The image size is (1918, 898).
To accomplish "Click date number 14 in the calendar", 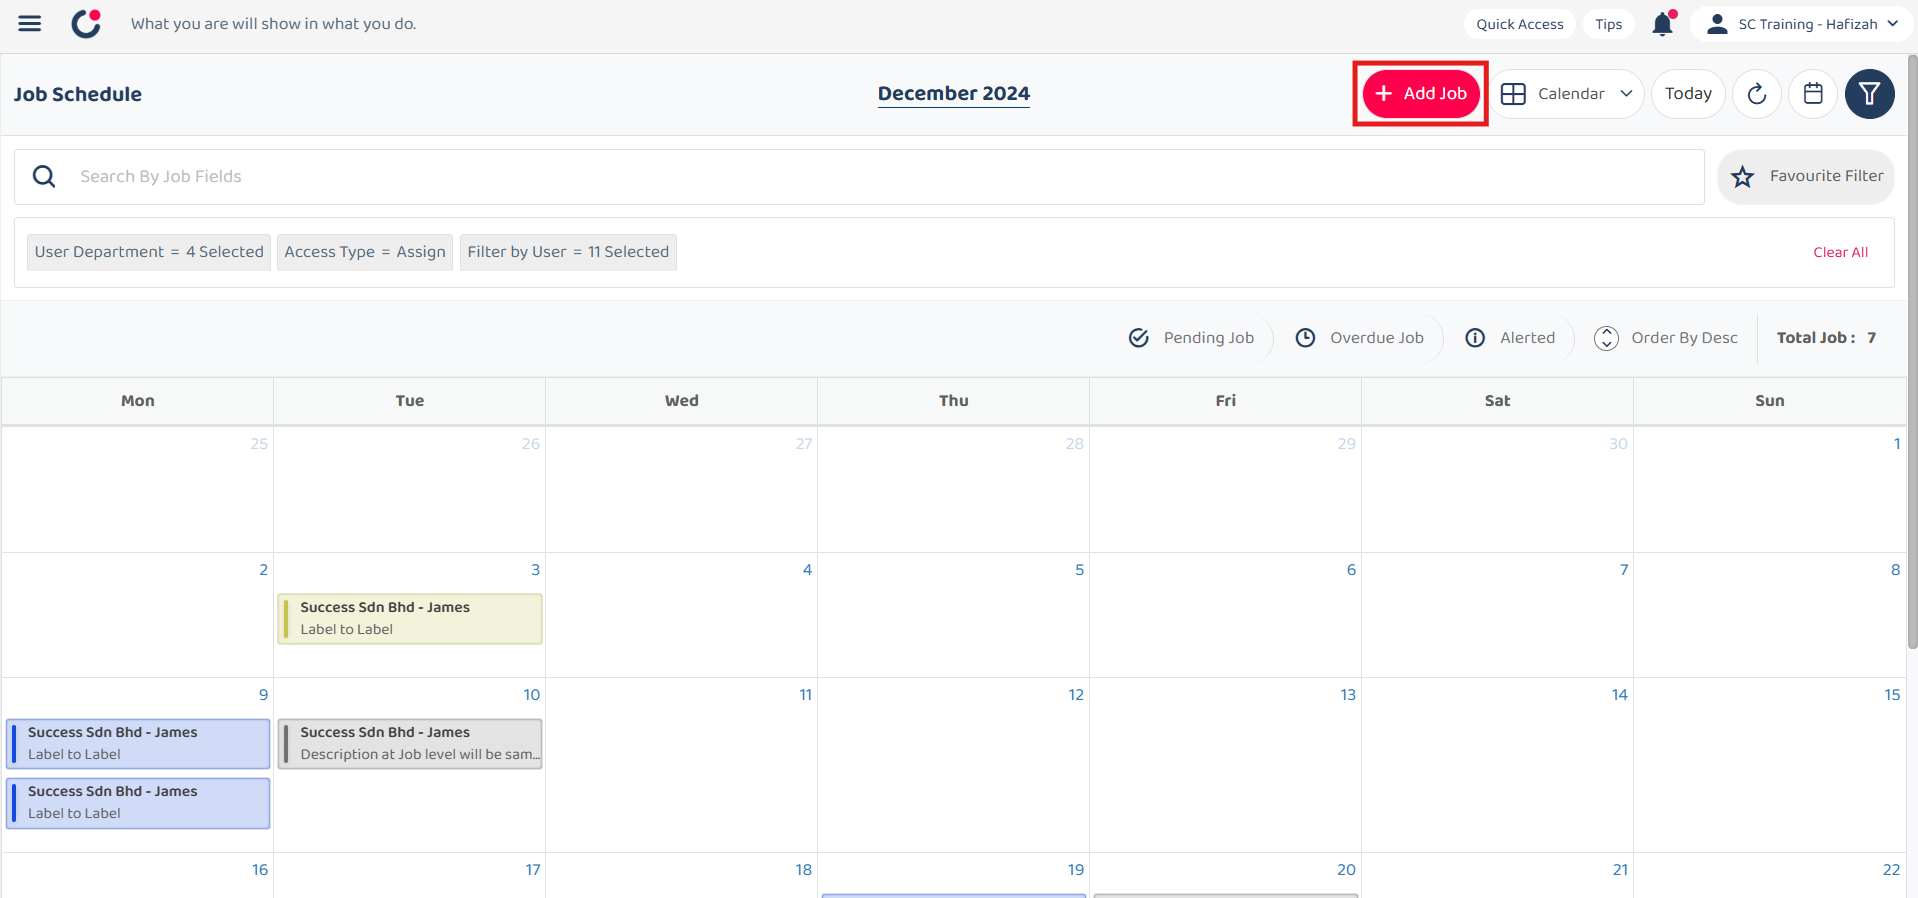I will 1620,695.
